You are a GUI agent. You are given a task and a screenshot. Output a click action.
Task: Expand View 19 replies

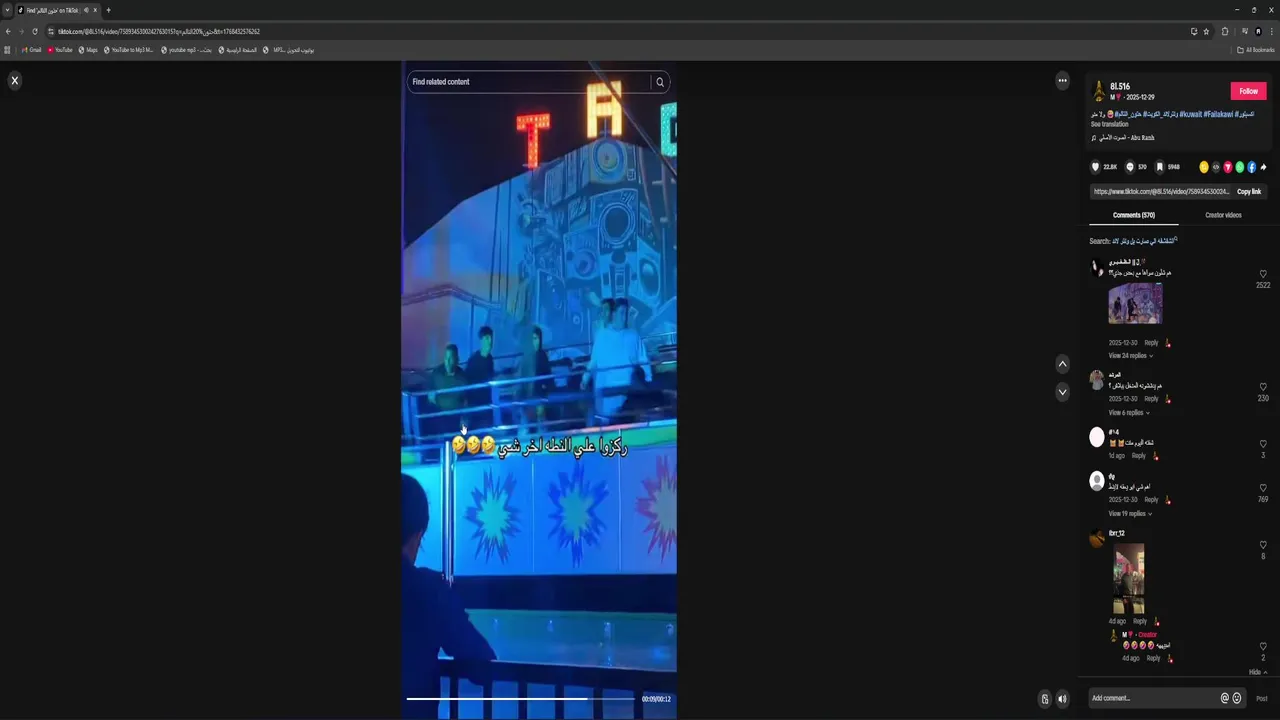click(1130, 513)
